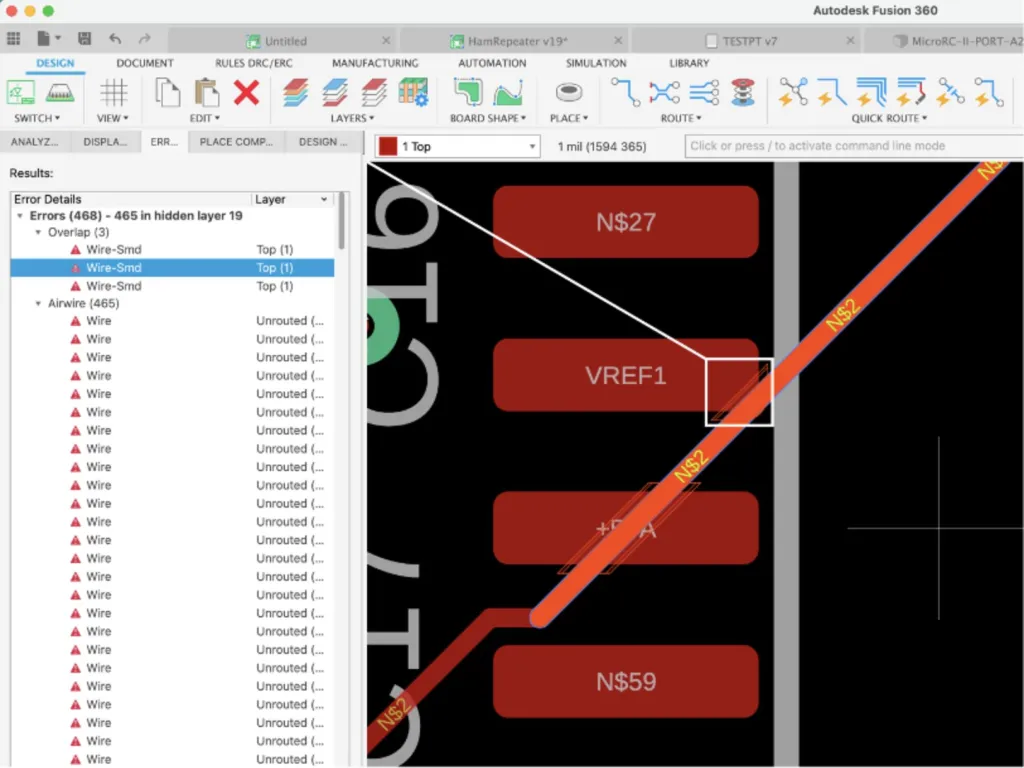Open the Copy document icon
Image resolution: width=1024 pixels, height=768 pixels.
pyautogui.click(x=167, y=93)
